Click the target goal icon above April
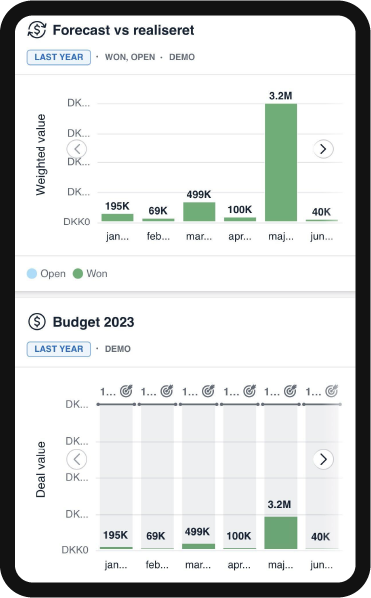 click(249, 391)
